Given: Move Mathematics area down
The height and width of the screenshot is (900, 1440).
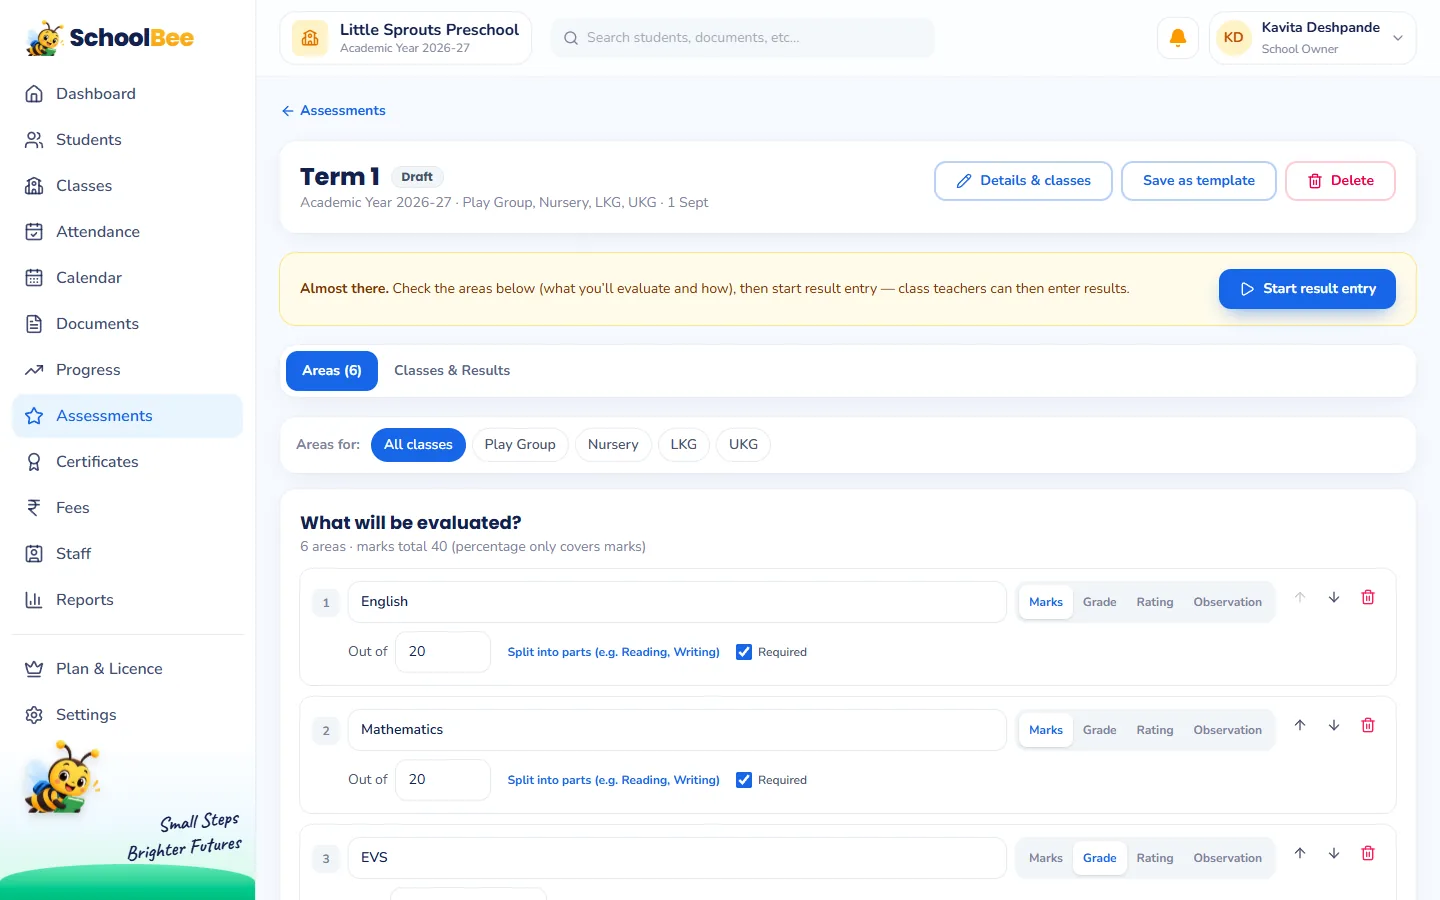Looking at the screenshot, I should click(1334, 725).
